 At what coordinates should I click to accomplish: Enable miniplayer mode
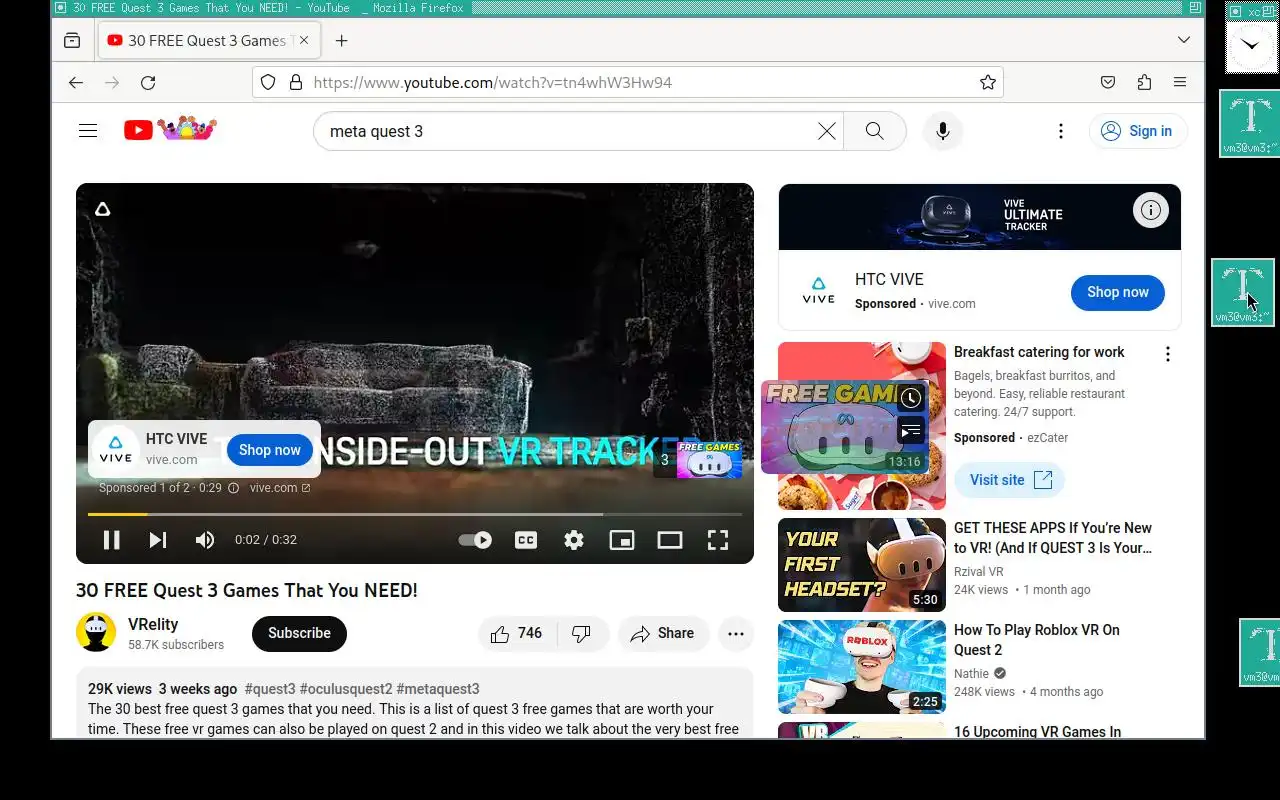tap(622, 540)
